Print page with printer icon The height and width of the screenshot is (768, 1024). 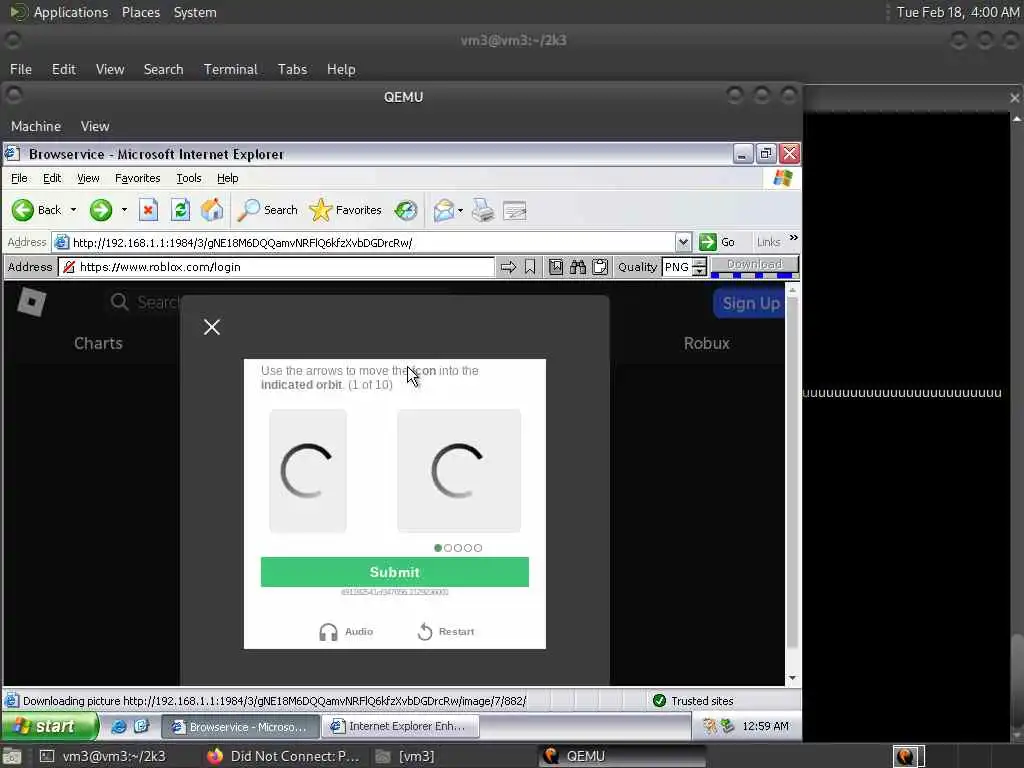coord(483,210)
